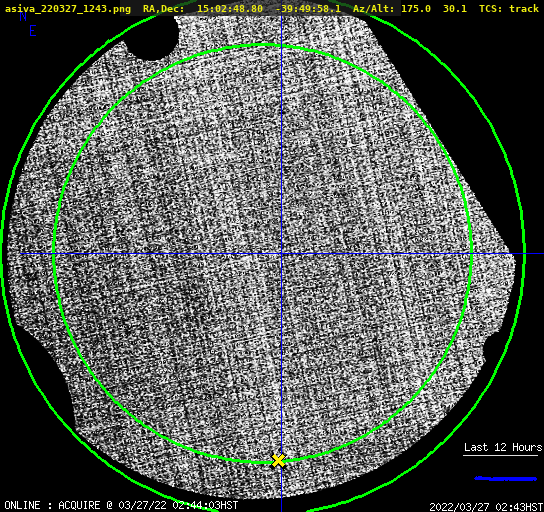Viewport: 544px width, 512px height.
Task: Click the TCS: track status
Action: 509,8
